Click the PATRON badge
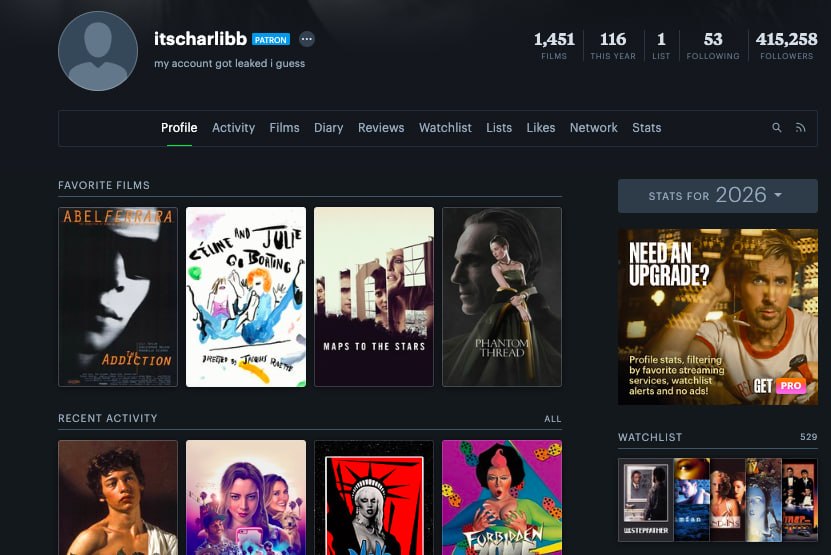 click(x=271, y=40)
